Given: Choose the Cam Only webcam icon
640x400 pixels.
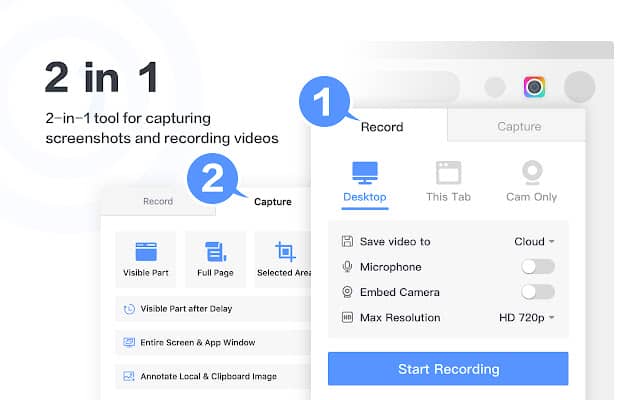Looking at the screenshot, I should tap(532, 174).
